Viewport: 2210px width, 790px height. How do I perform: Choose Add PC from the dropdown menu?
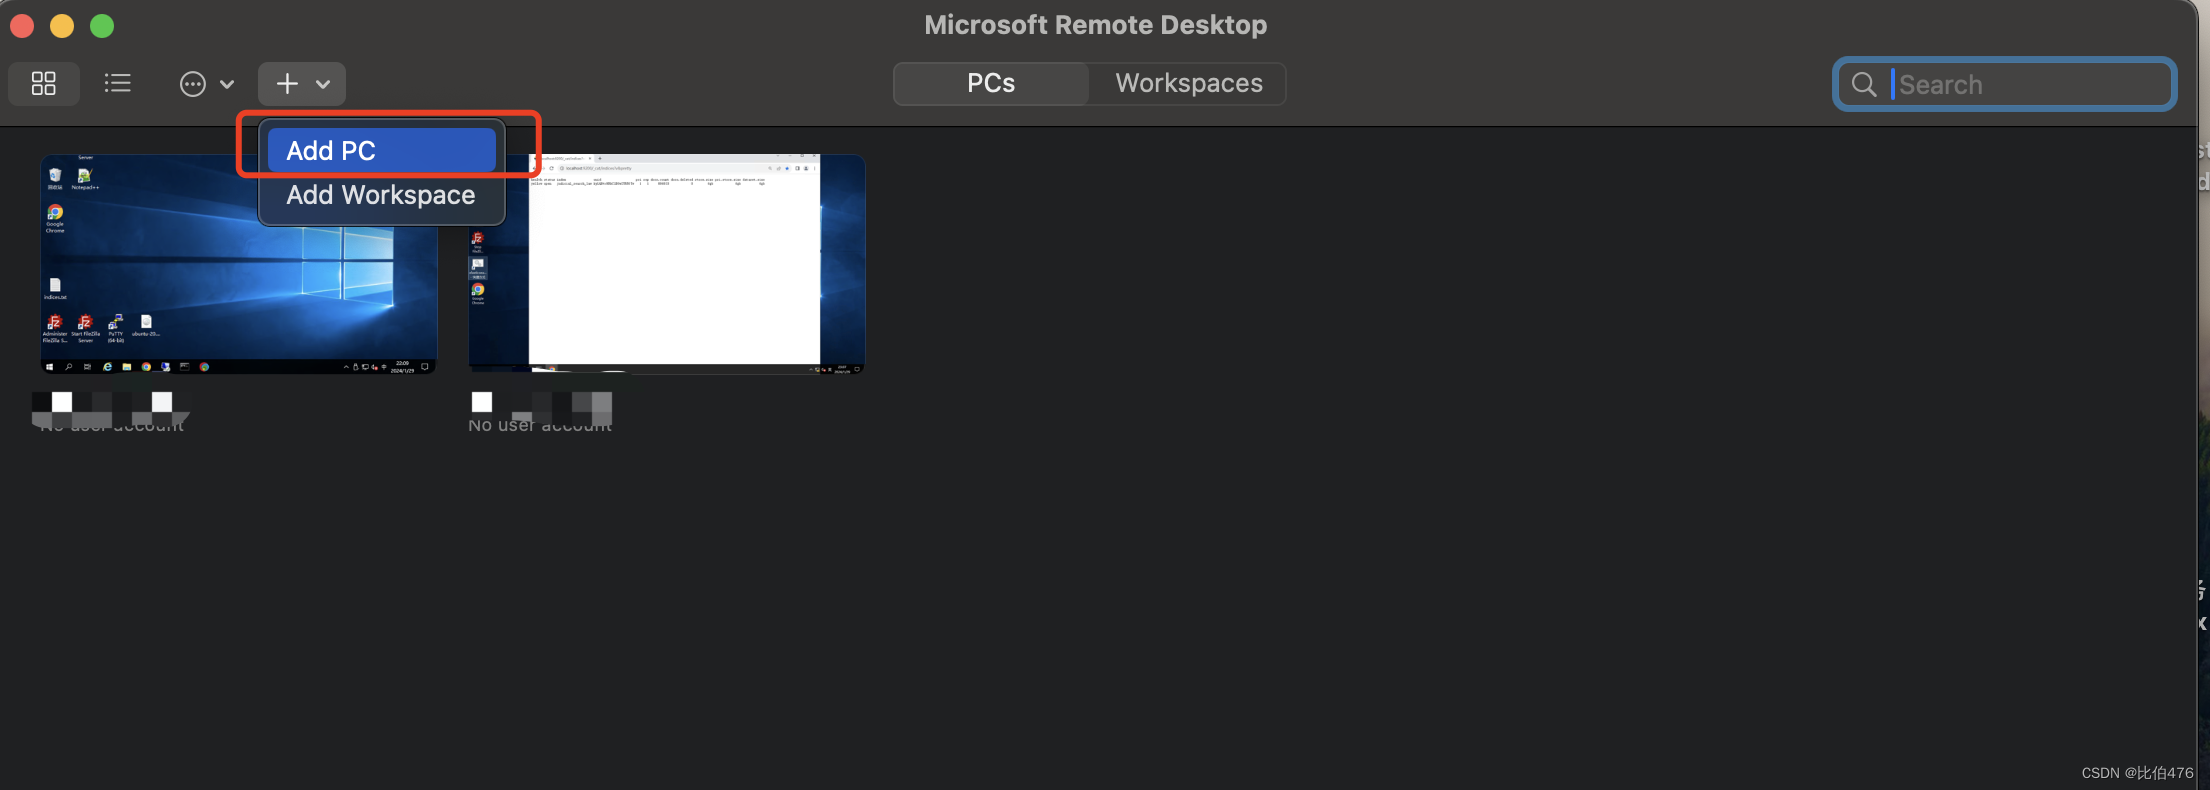(x=381, y=150)
